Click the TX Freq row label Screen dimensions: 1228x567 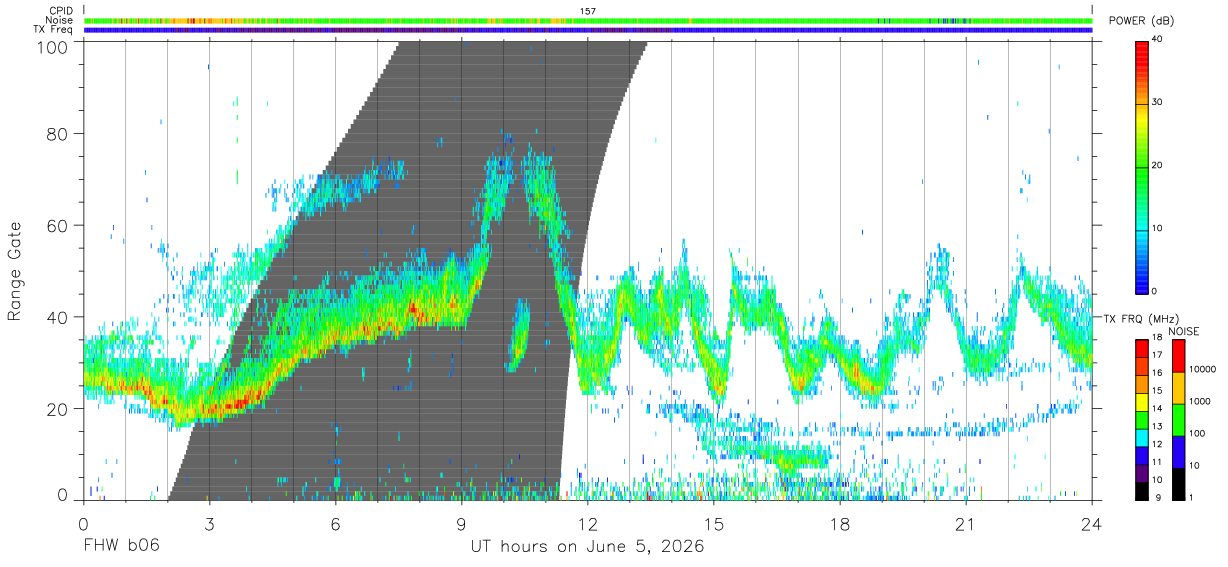(54, 30)
